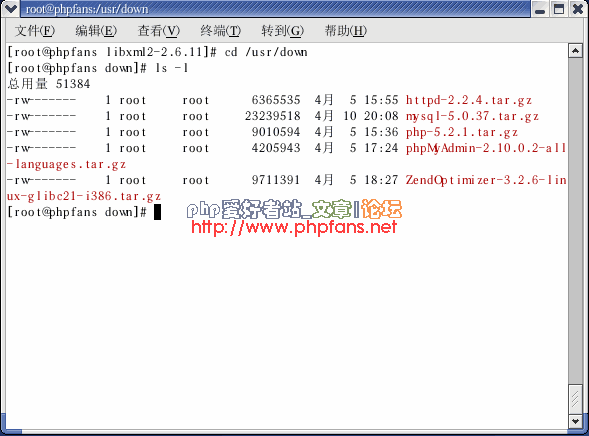Open the 帮助(H) menu
Image resolution: width=589 pixels, height=436 pixels.
click(345, 31)
